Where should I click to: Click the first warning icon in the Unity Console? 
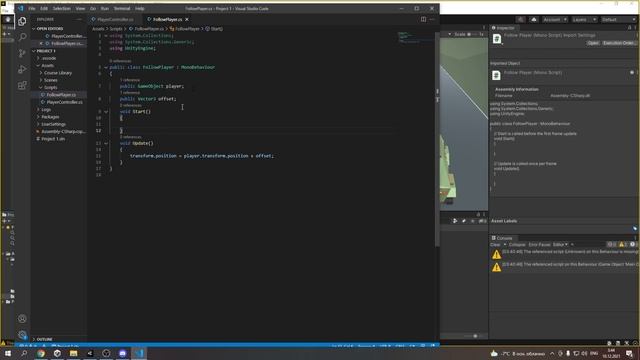click(496, 254)
